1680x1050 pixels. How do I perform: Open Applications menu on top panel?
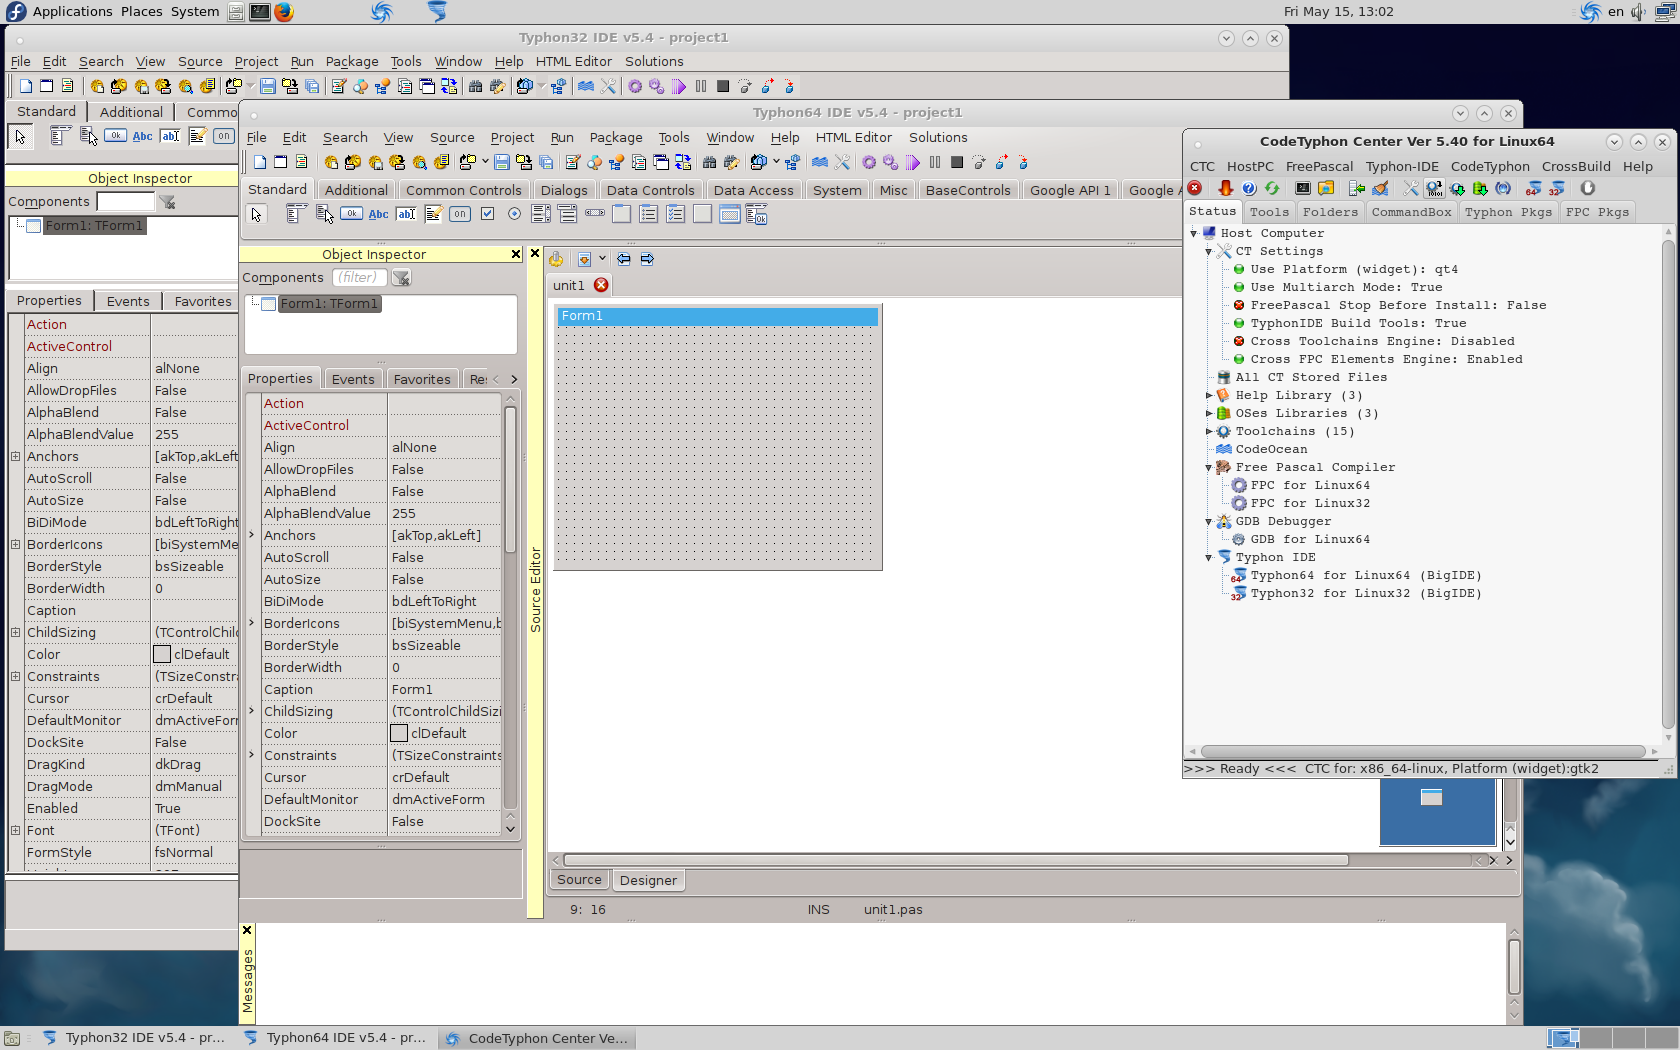coord(72,11)
